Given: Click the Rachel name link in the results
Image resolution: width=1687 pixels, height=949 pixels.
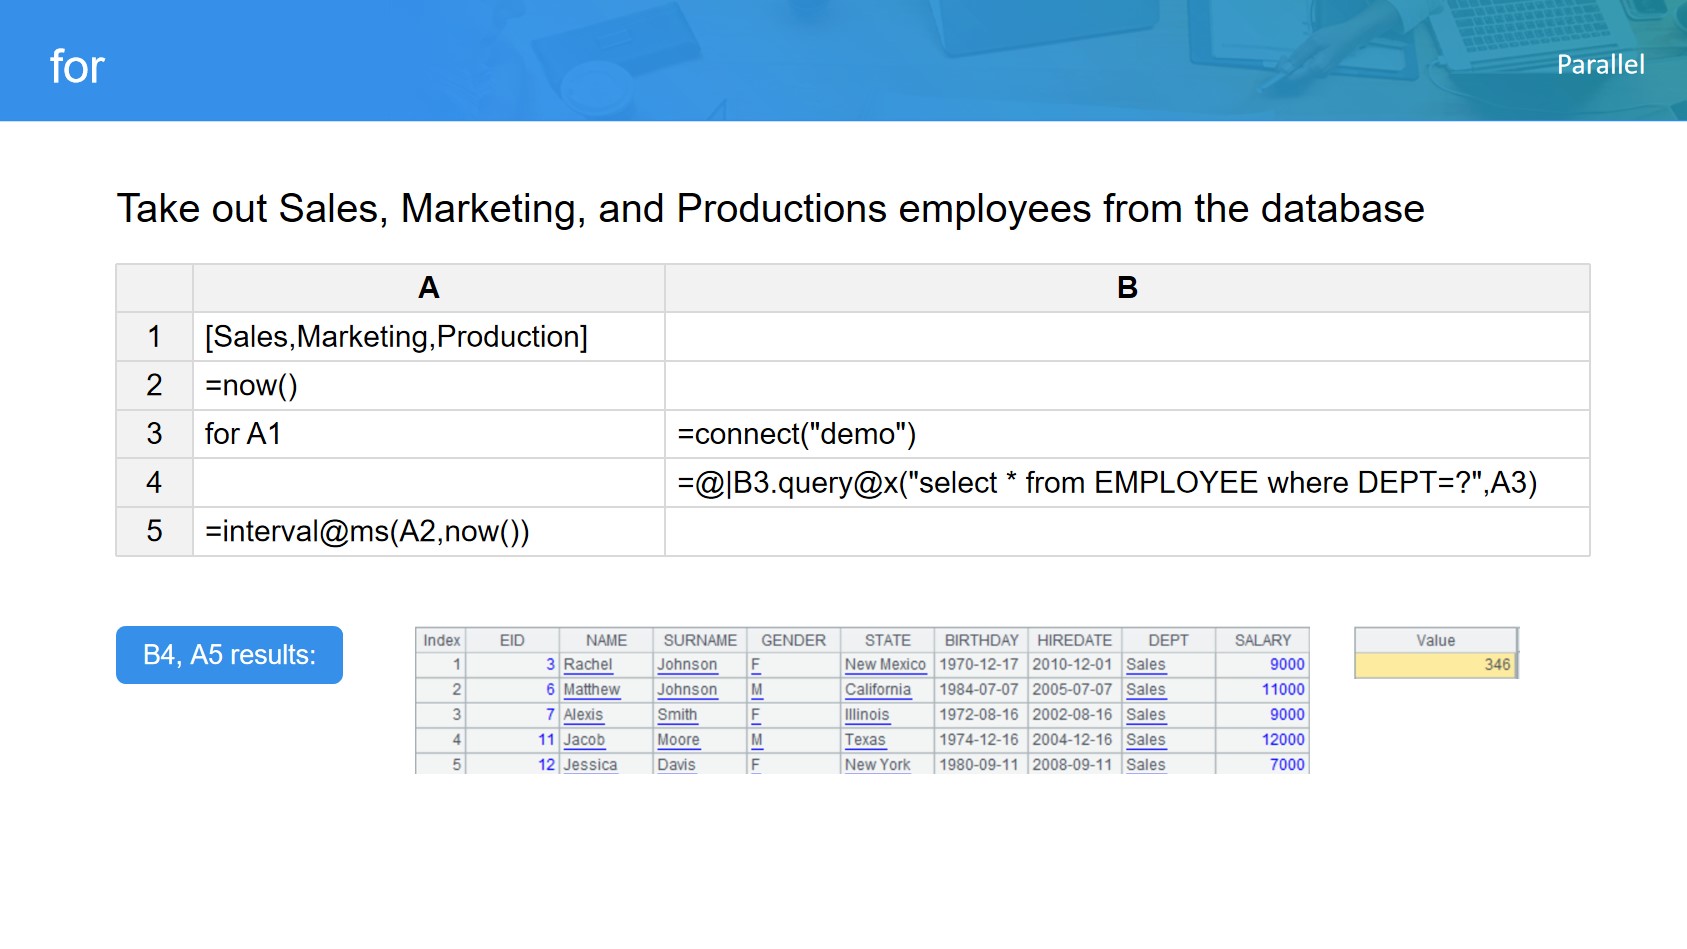Looking at the screenshot, I should [587, 665].
